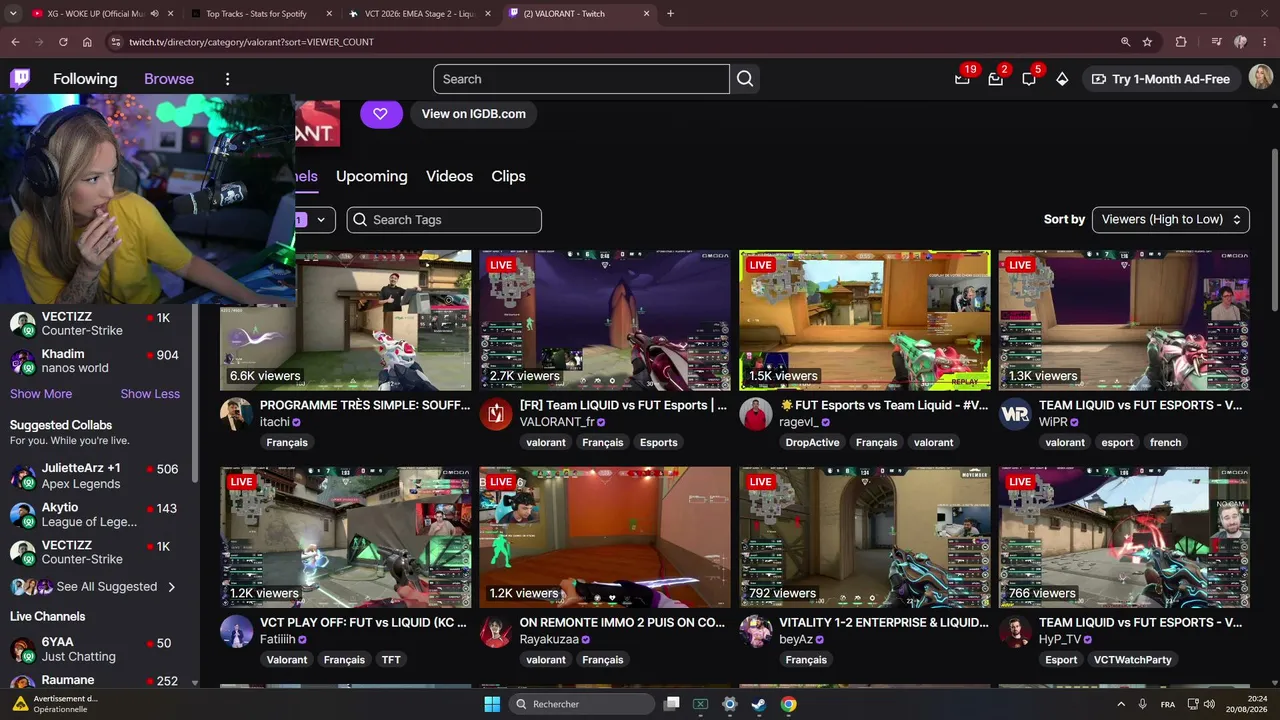Switch to the Upcoming tab
This screenshot has height=720, width=1280.
pyautogui.click(x=372, y=176)
